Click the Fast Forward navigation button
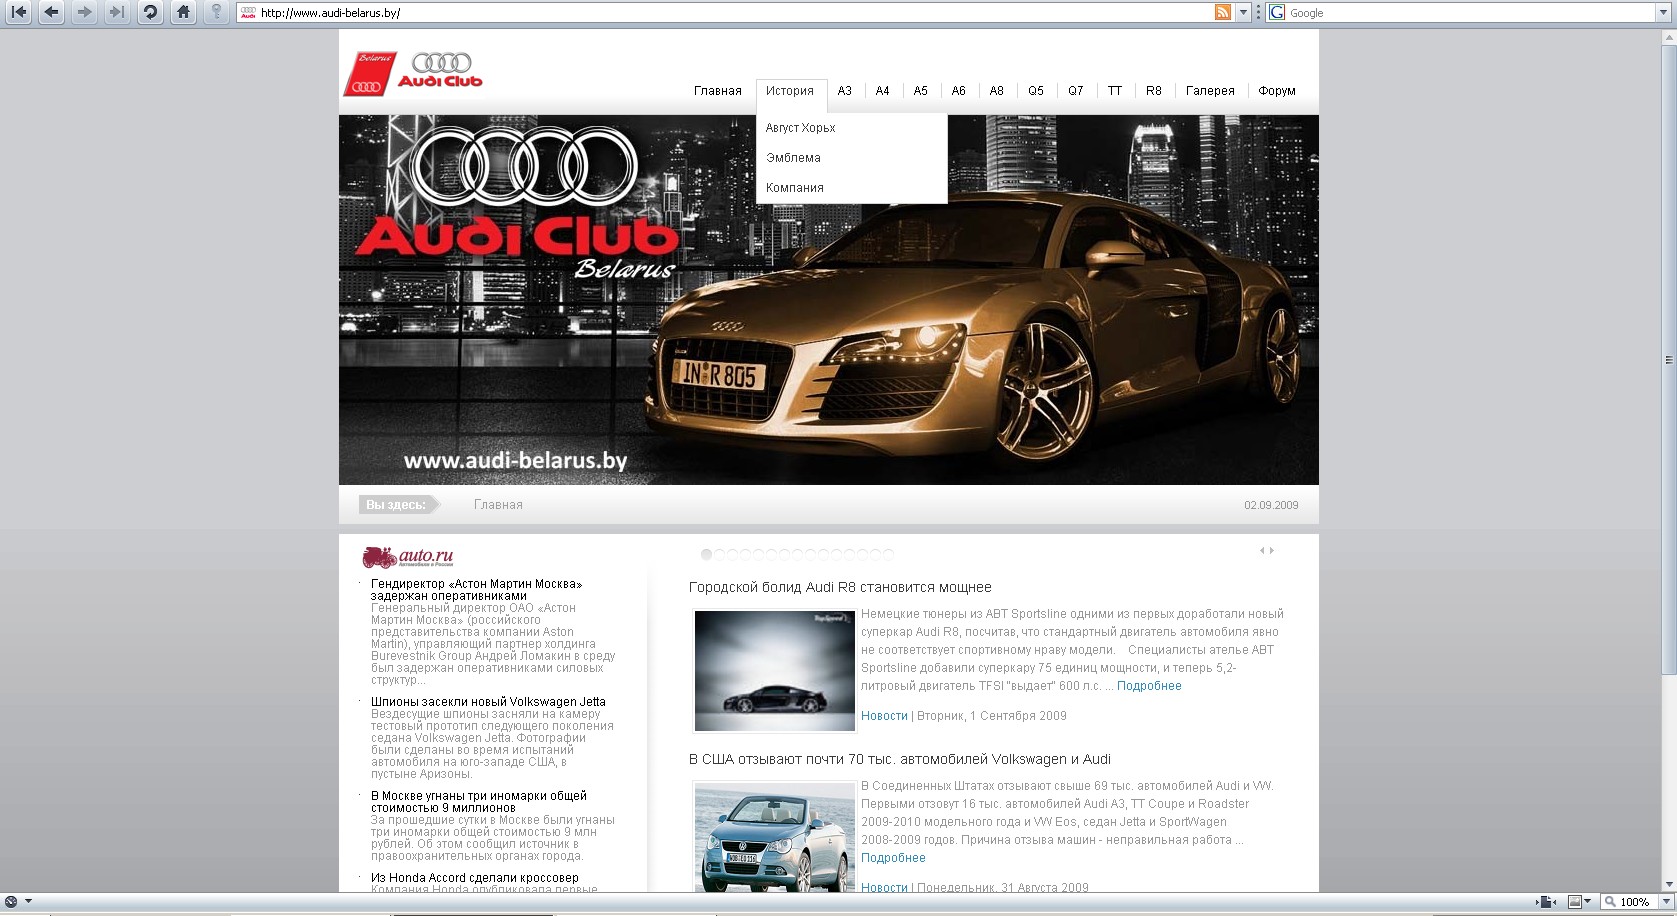1677x916 pixels. tap(117, 12)
